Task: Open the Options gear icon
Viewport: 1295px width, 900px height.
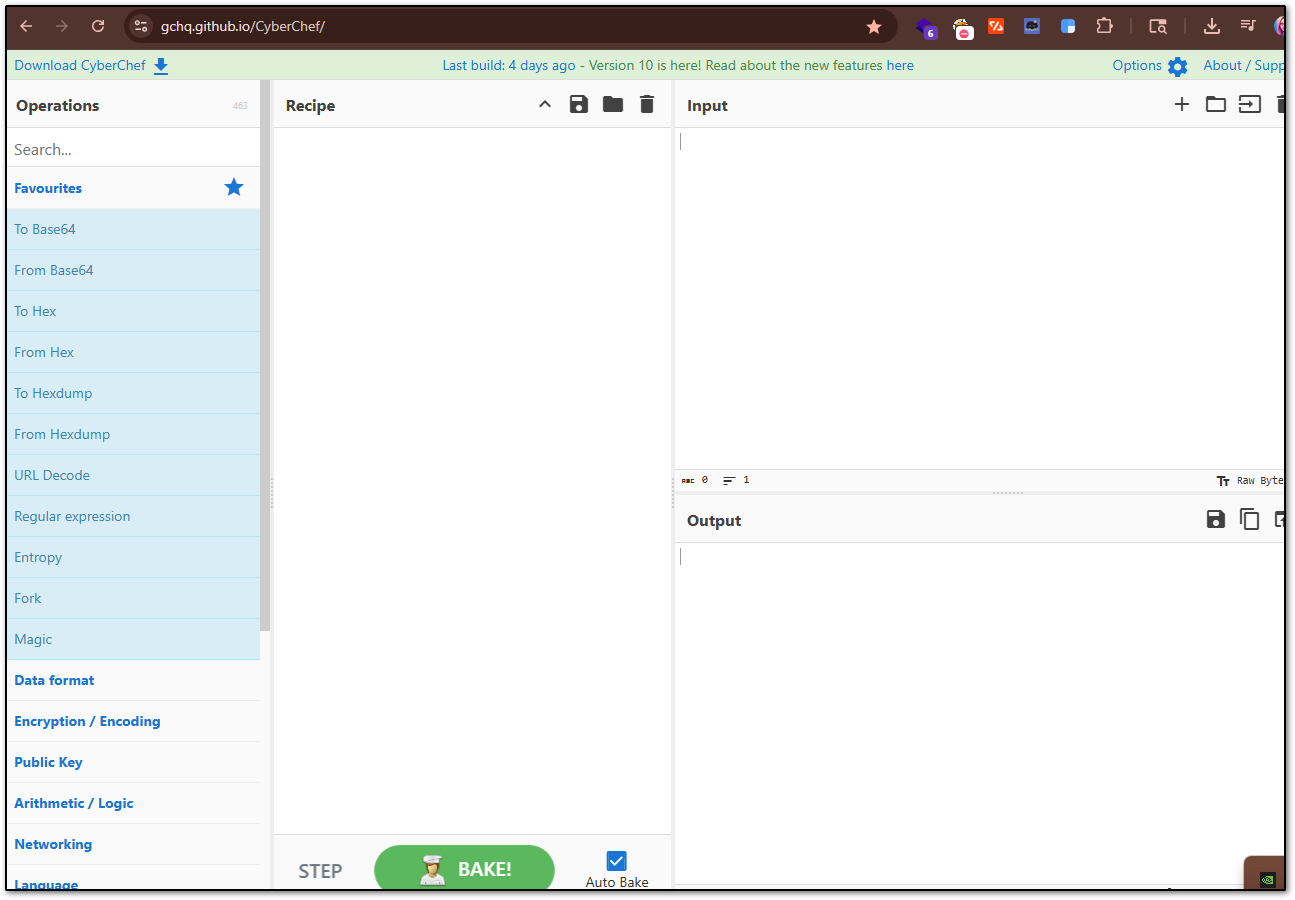Action: point(1178,66)
